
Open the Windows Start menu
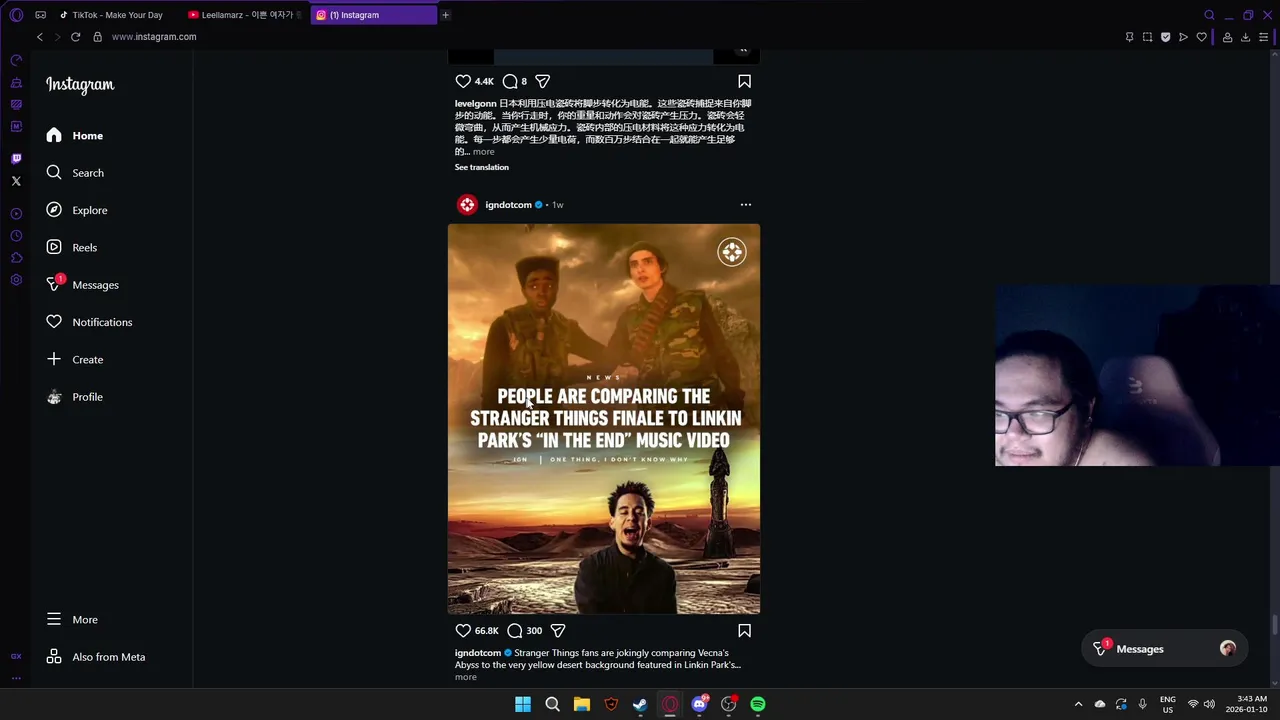(523, 704)
